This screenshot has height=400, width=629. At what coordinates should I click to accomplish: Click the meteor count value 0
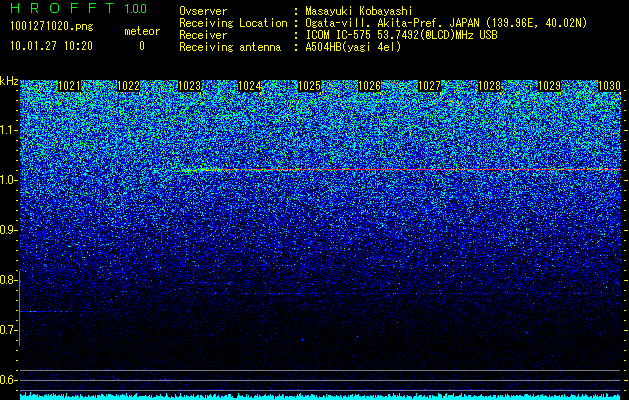(142, 46)
